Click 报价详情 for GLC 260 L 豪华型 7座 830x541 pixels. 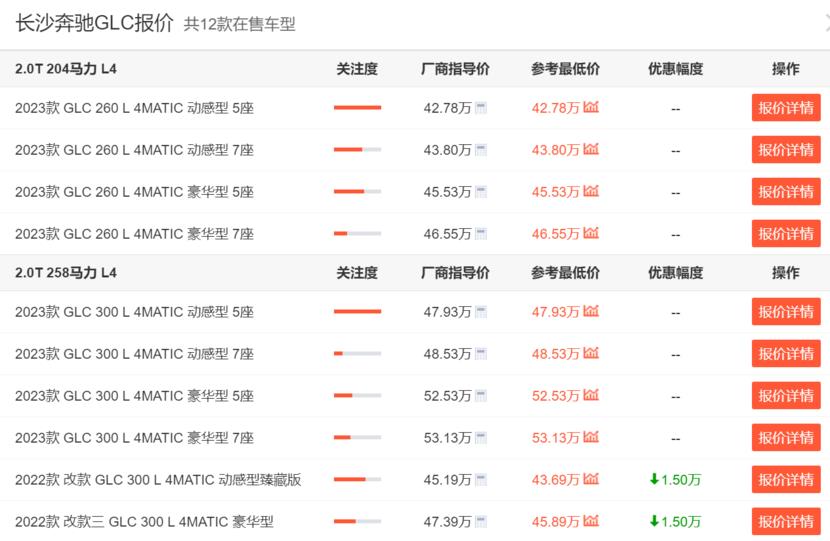[x=786, y=233]
